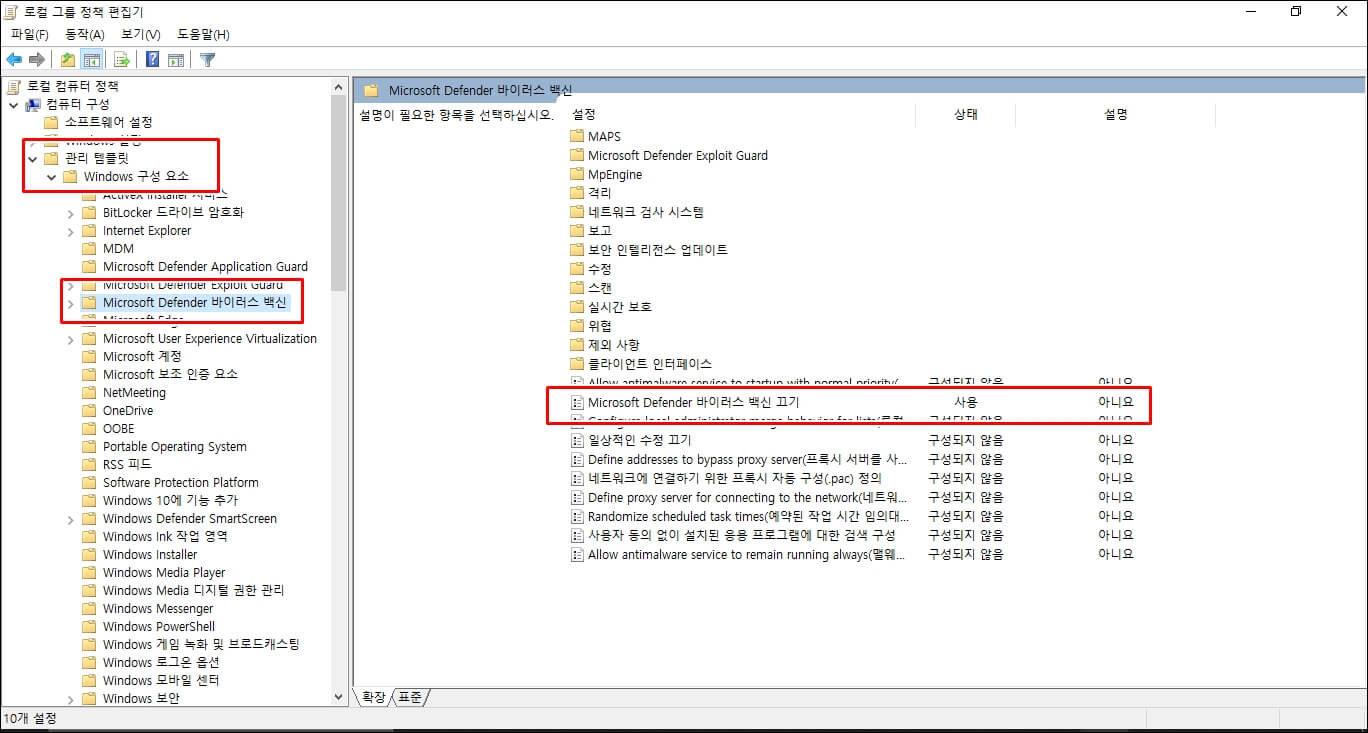Open the 클라이언트 인터페이스 folder
The width and height of the screenshot is (1368, 733).
(x=650, y=364)
